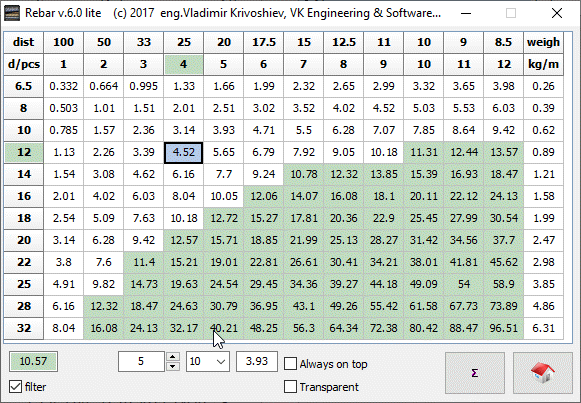Click the result field showing 3.93

point(257,362)
